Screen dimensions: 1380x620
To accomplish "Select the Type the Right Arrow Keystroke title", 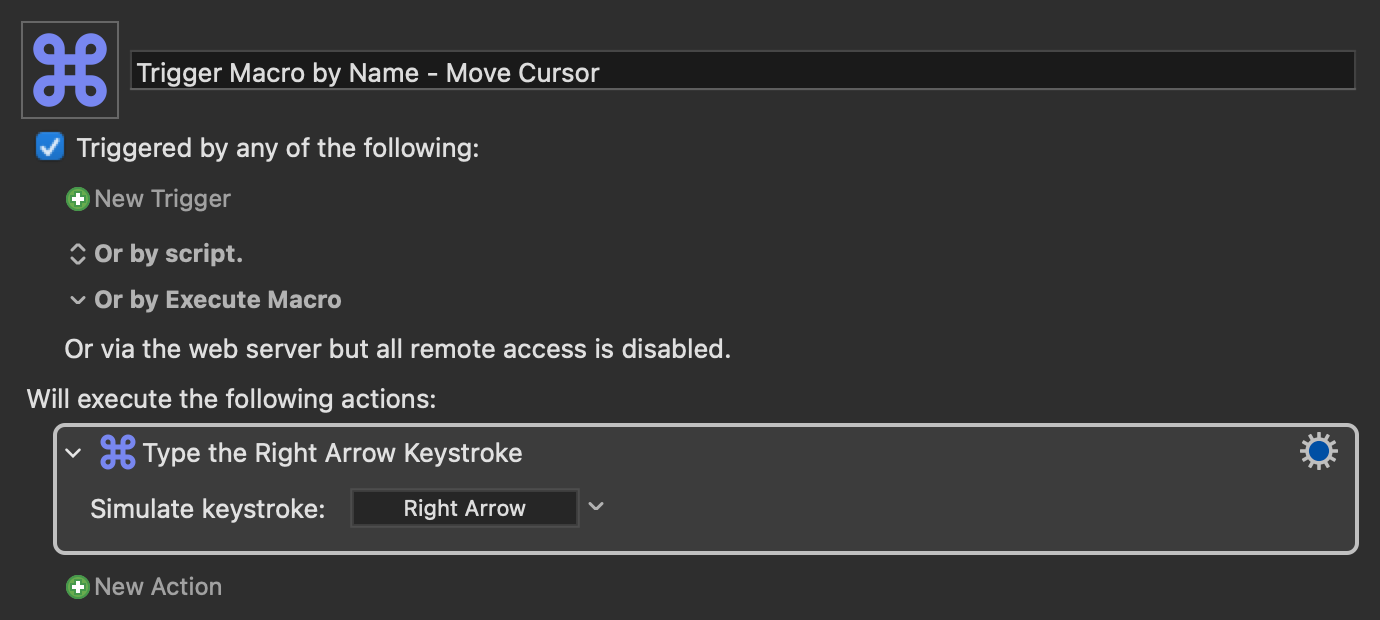I will click(x=333, y=453).
